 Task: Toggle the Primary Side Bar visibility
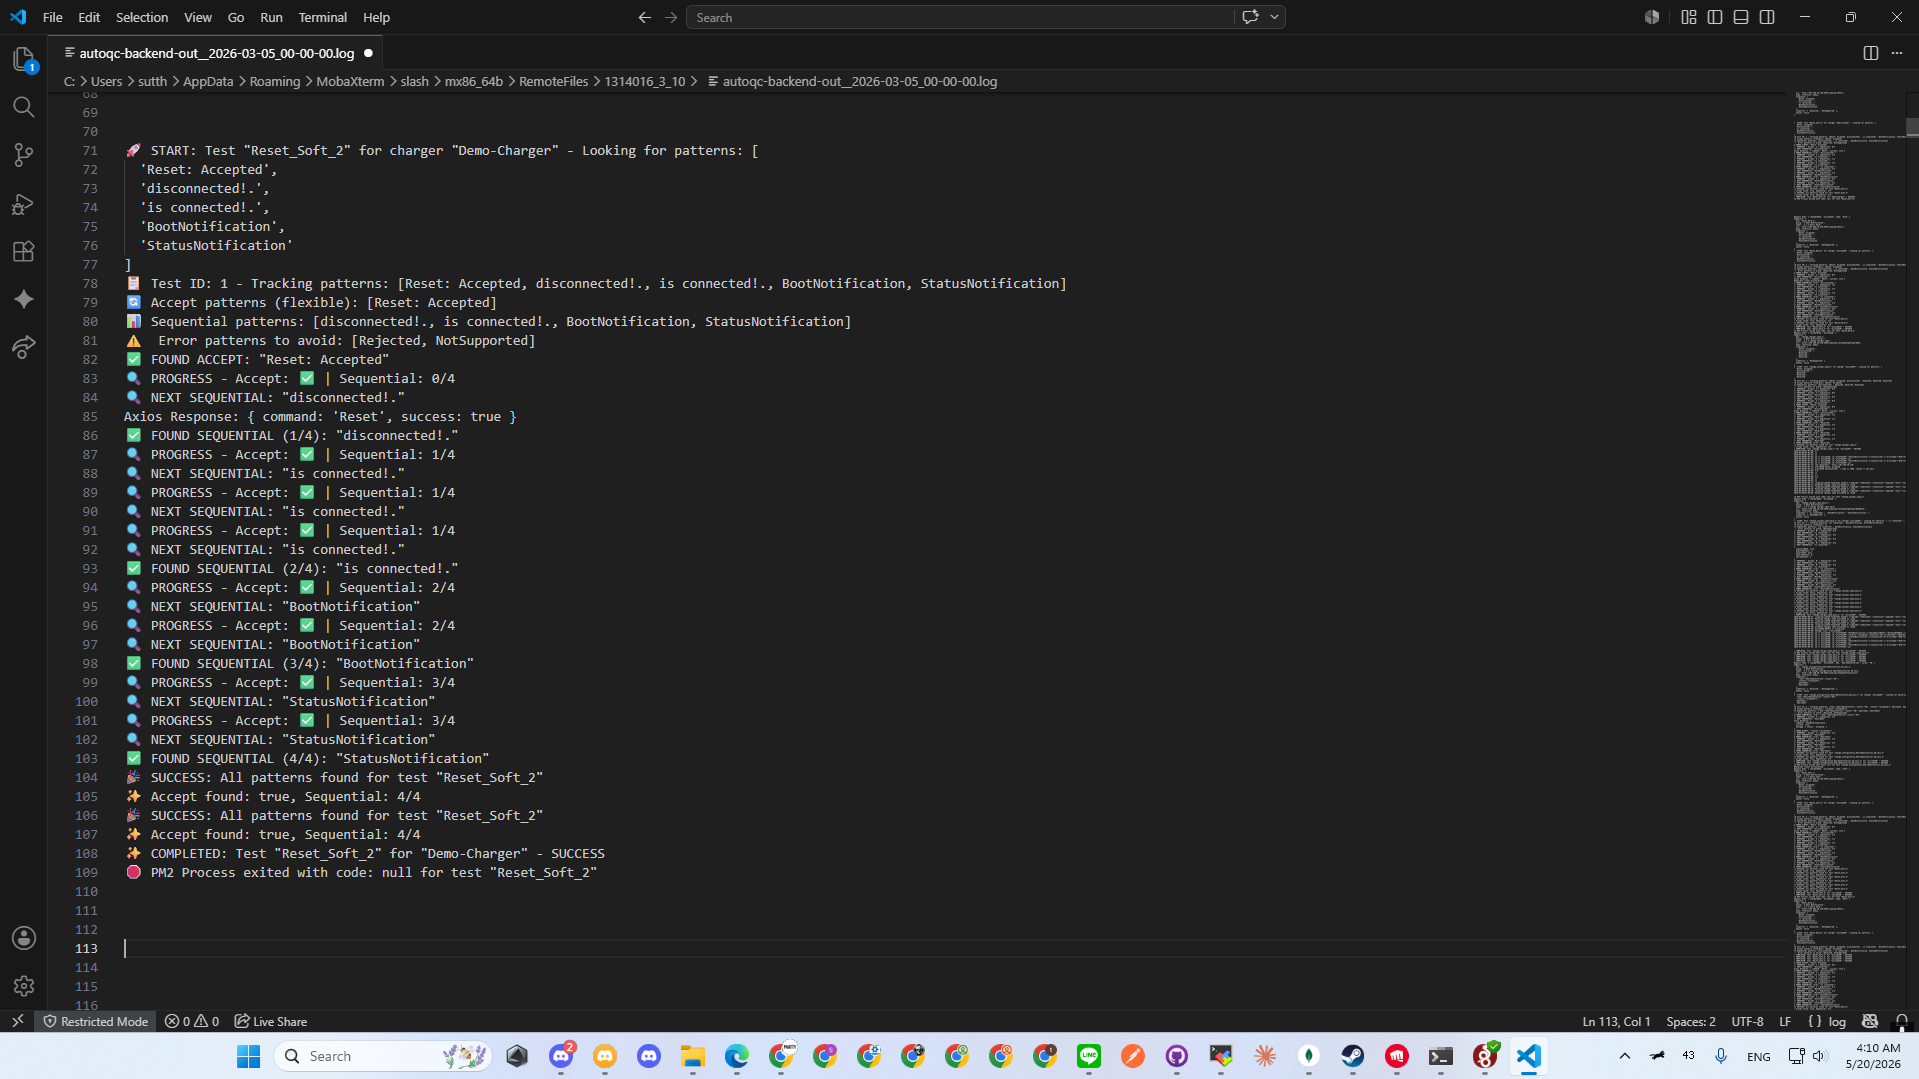(1715, 17)
